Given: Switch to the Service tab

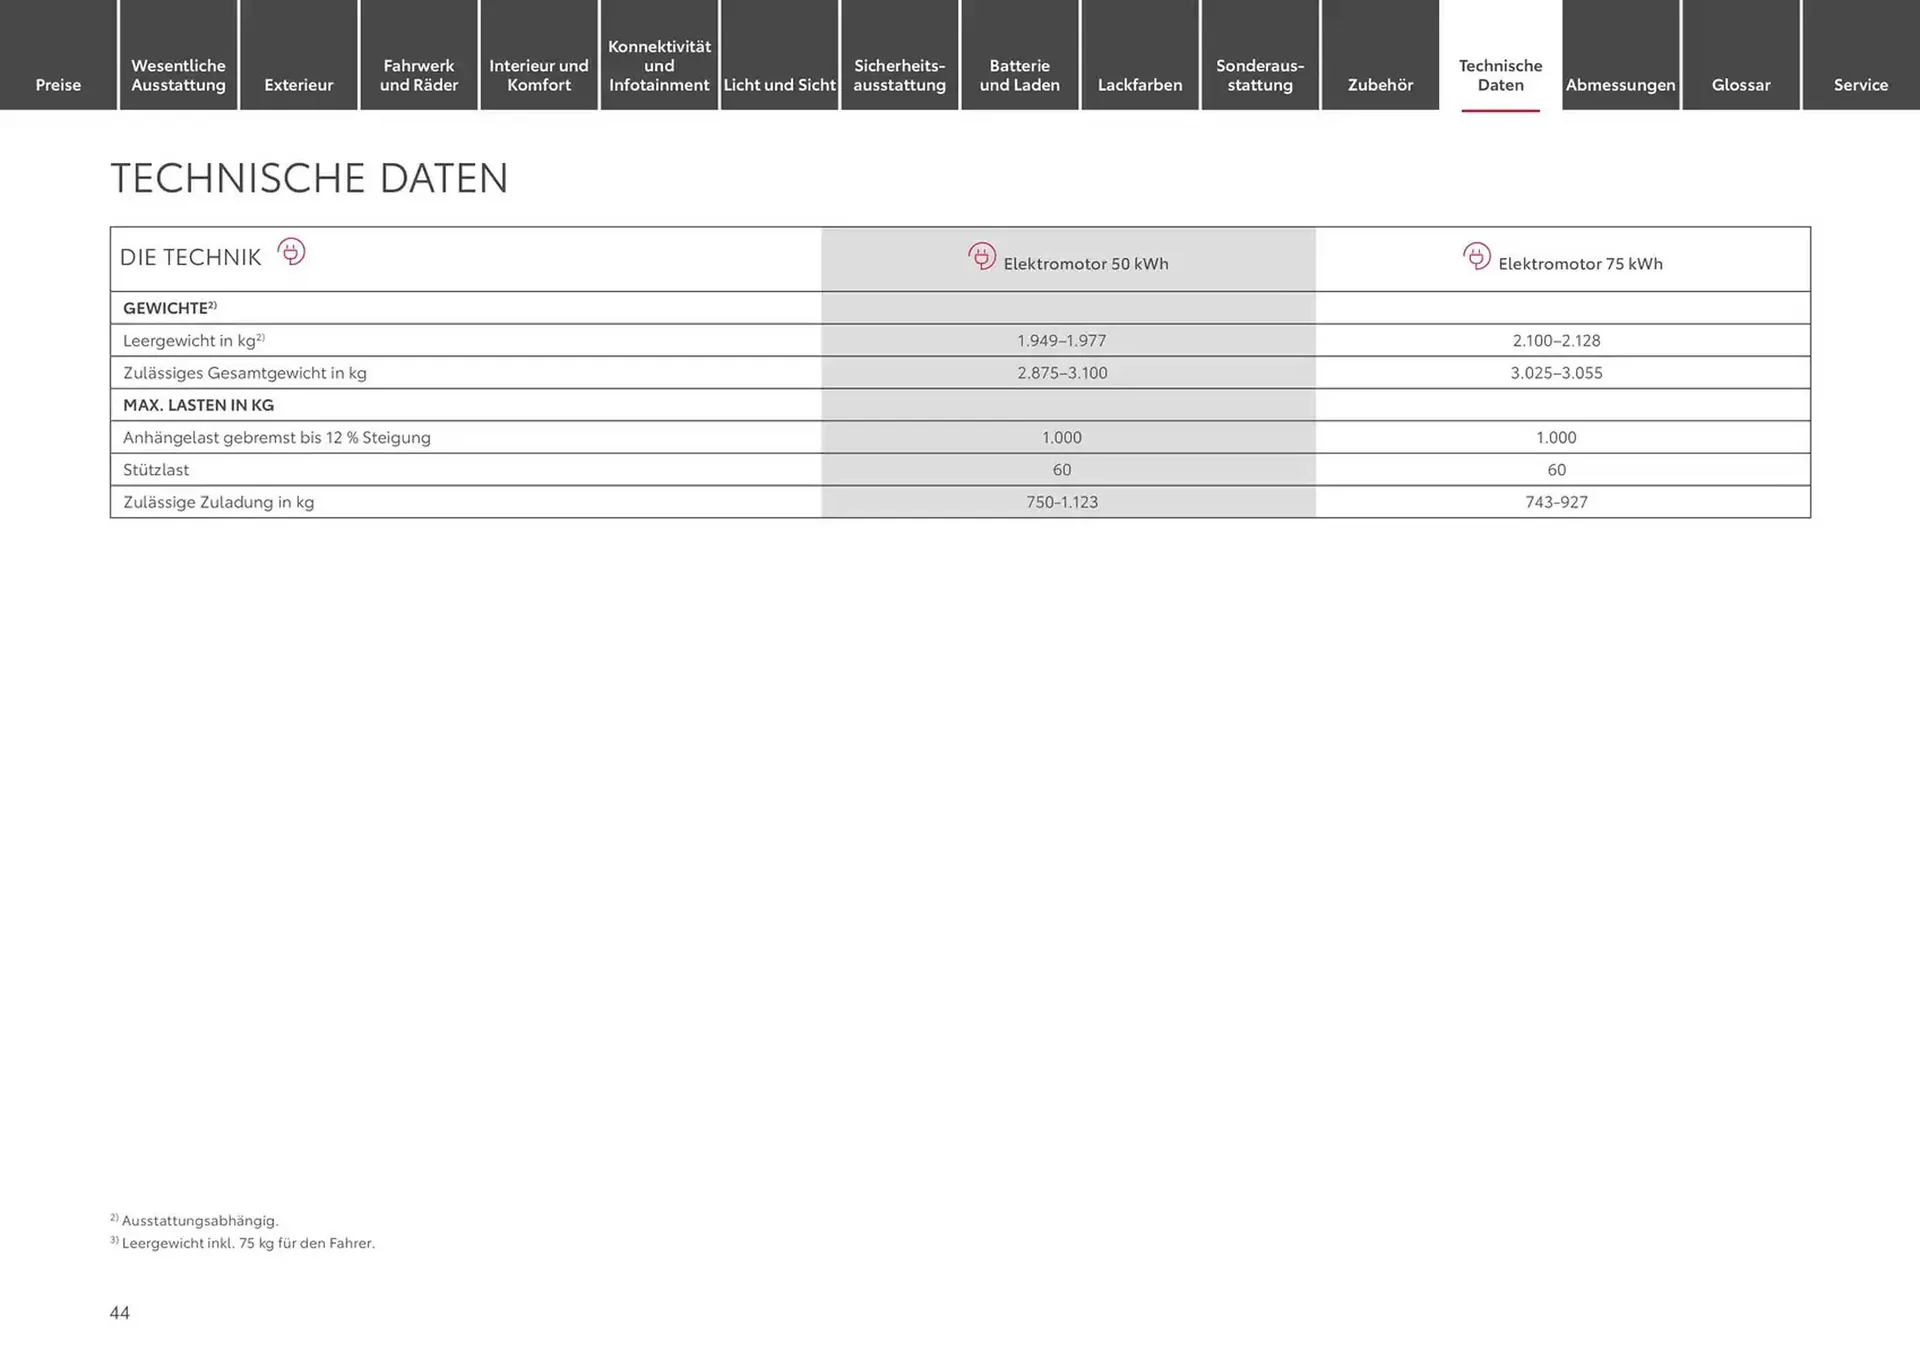Looking at the screenshot, I should [1860, 85].
